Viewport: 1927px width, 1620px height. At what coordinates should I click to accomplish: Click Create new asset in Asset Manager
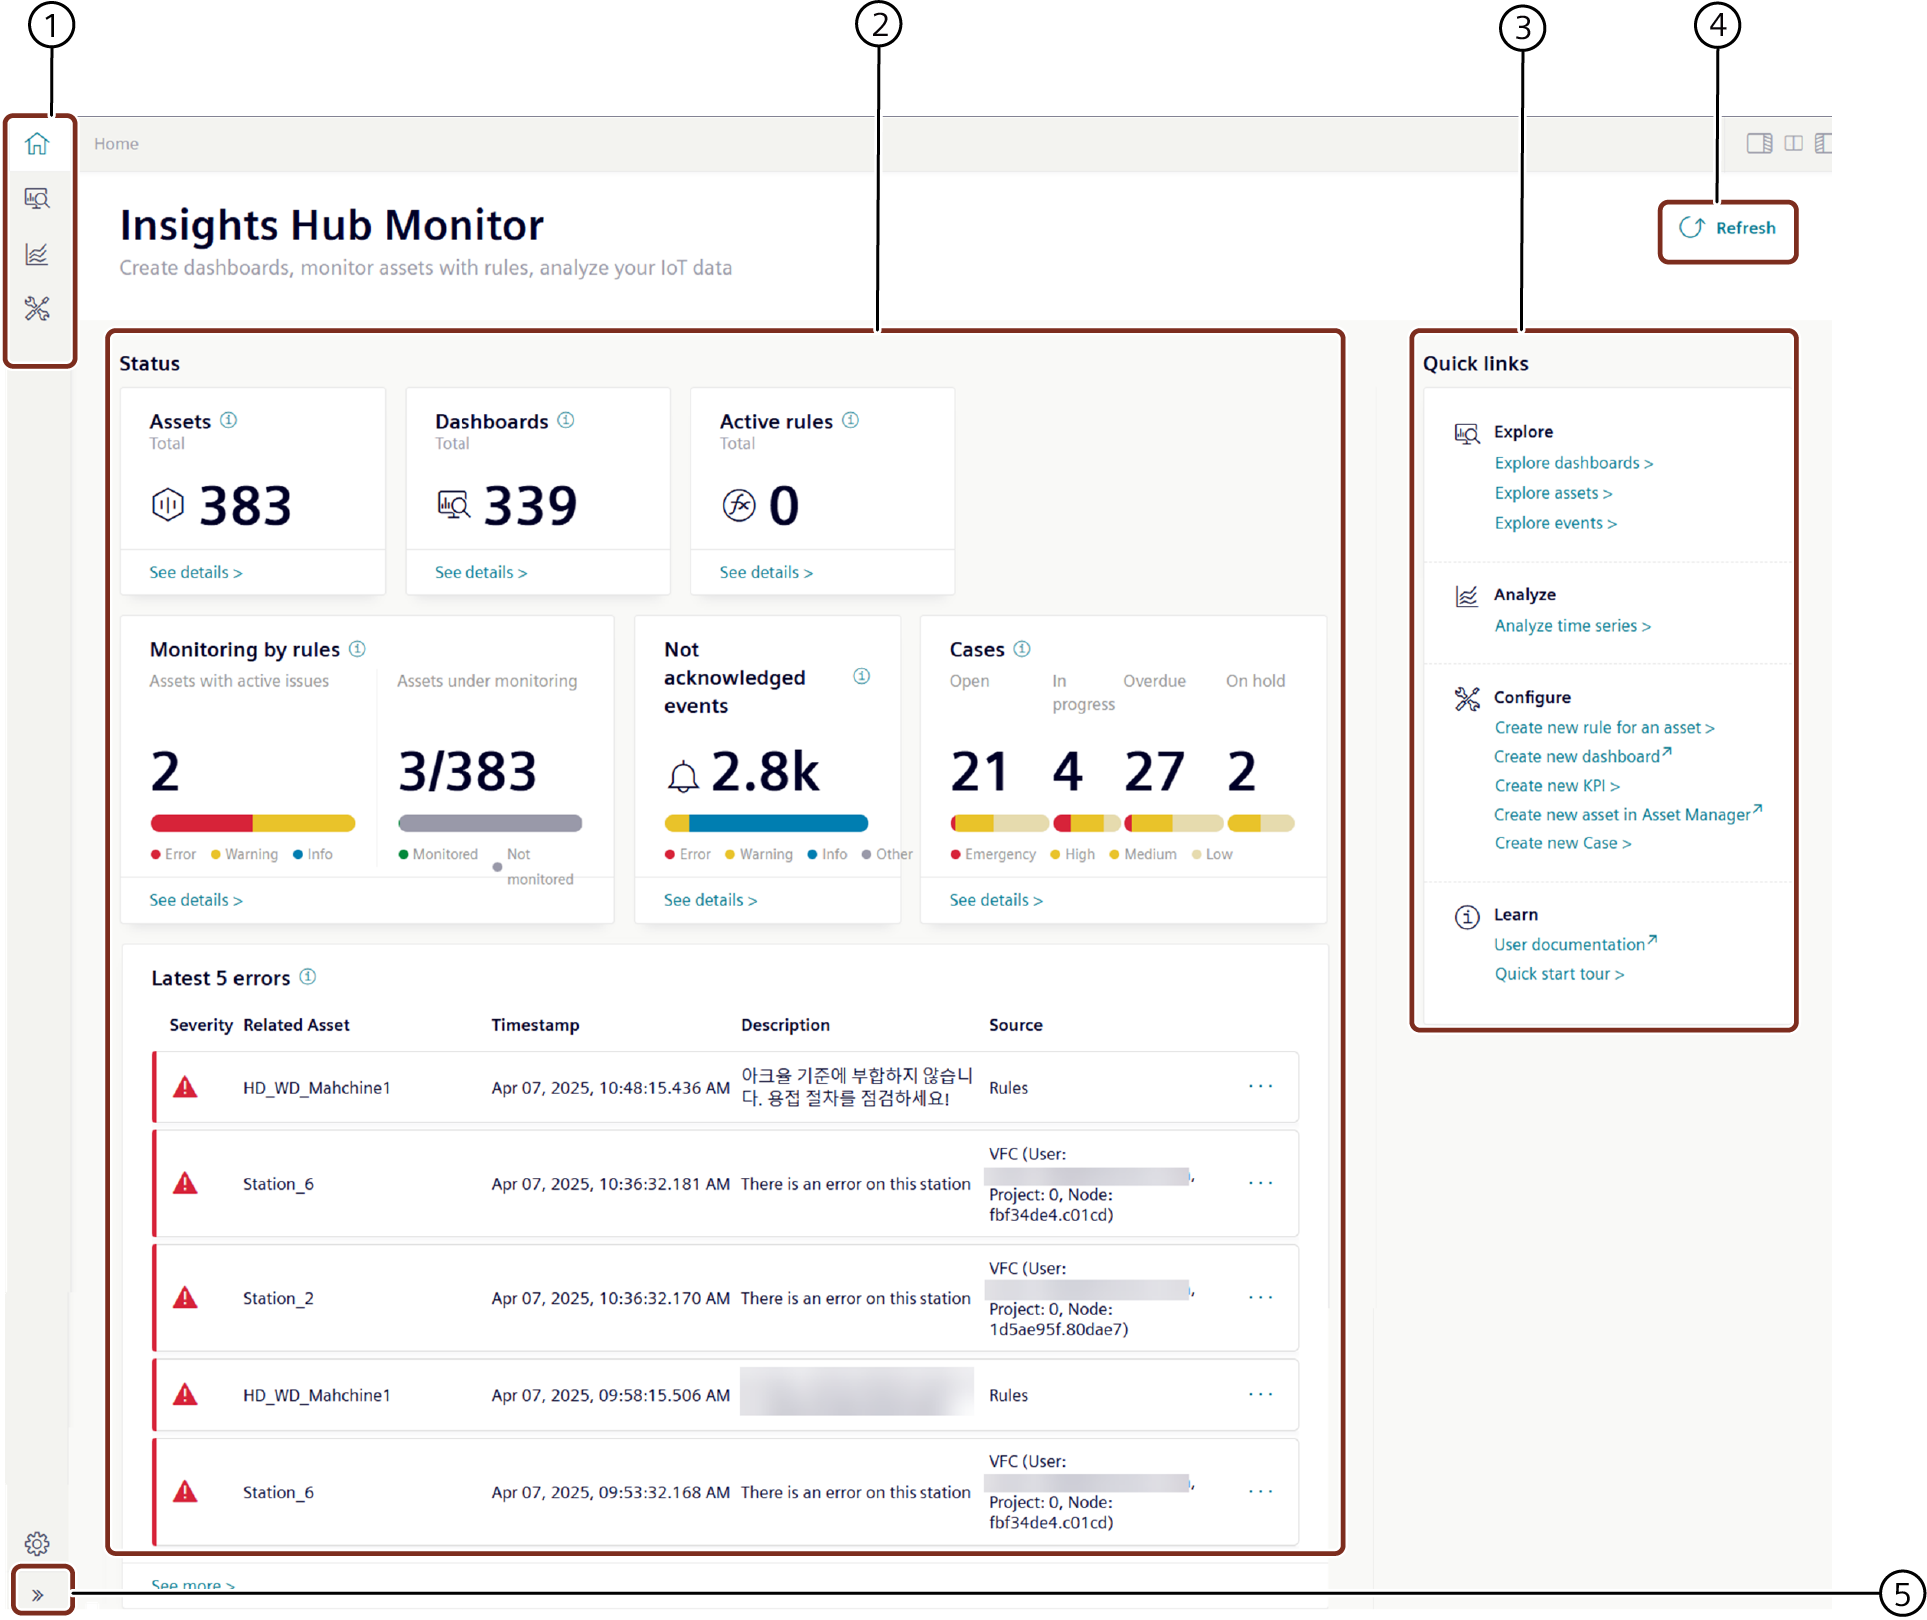[x=1628, y=815]
